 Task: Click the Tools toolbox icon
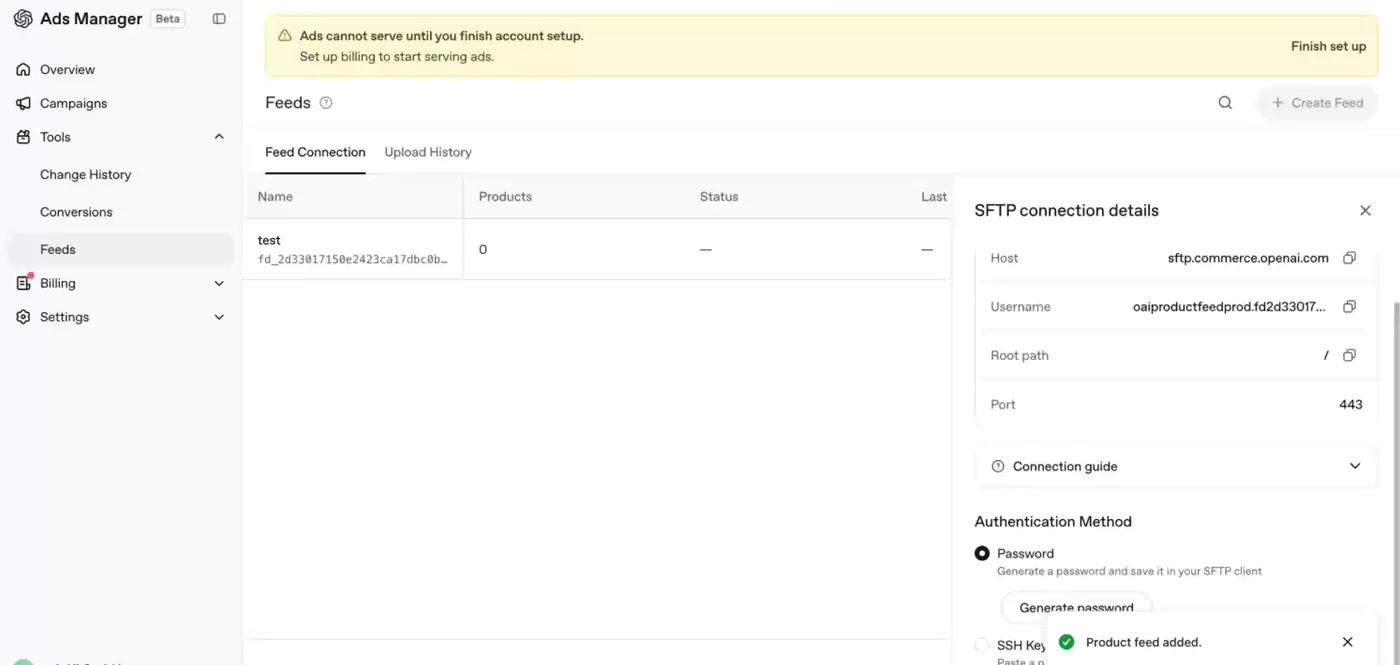[23, 137]
